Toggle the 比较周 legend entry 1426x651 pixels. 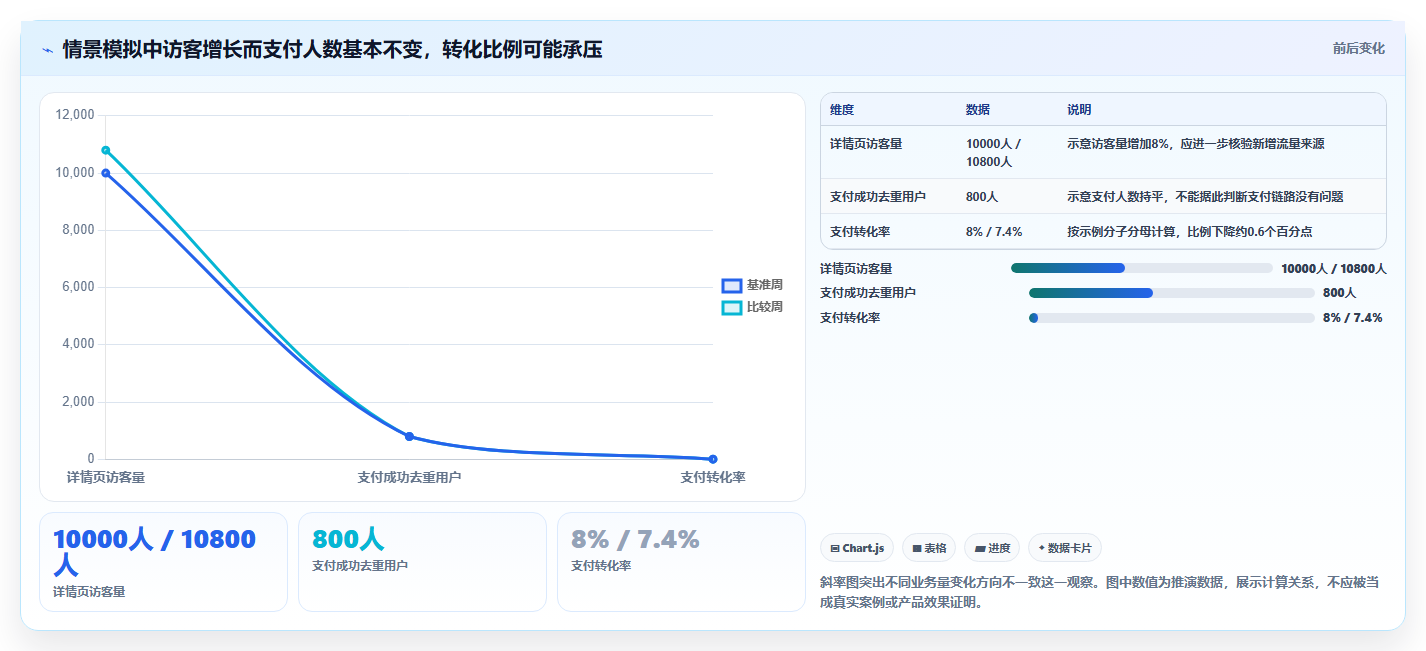[x=752, y=307]
